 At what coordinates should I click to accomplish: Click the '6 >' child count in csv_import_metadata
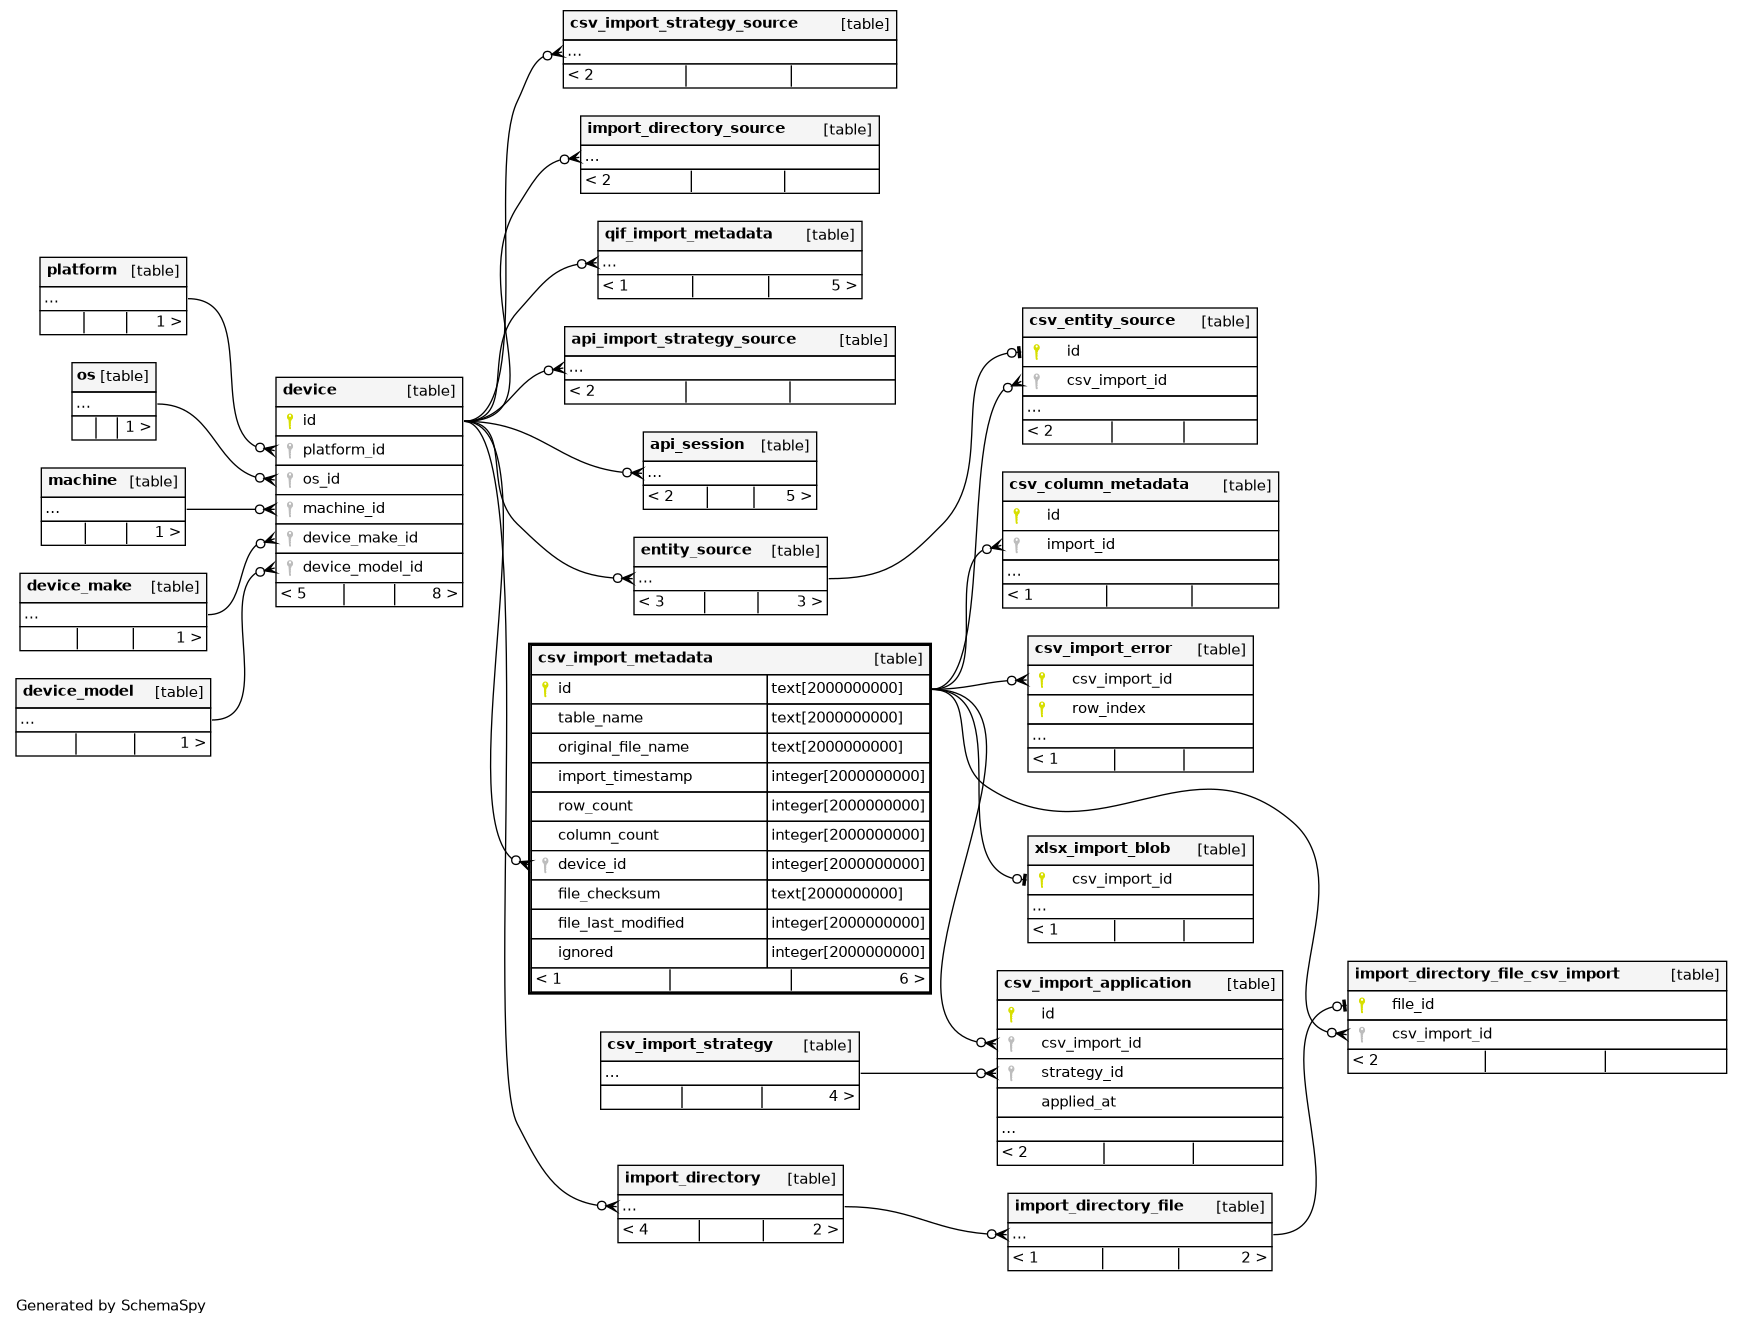(x=911, y=980)
